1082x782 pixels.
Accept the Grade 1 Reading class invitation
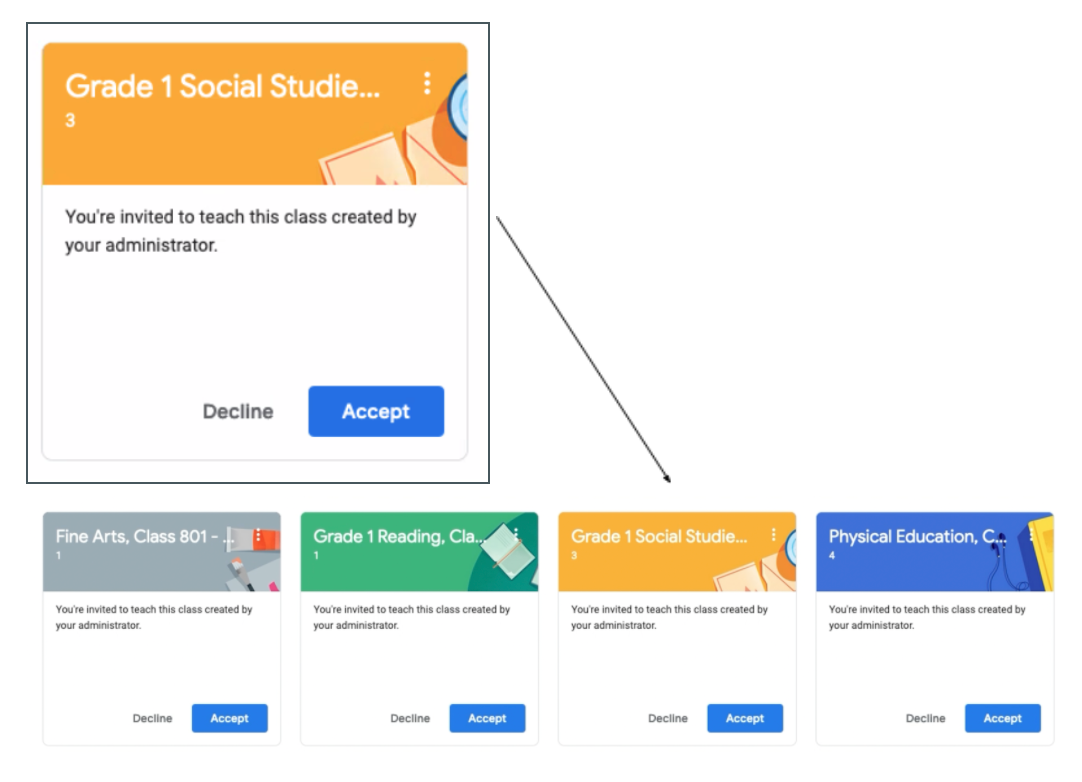click(487, 718)
